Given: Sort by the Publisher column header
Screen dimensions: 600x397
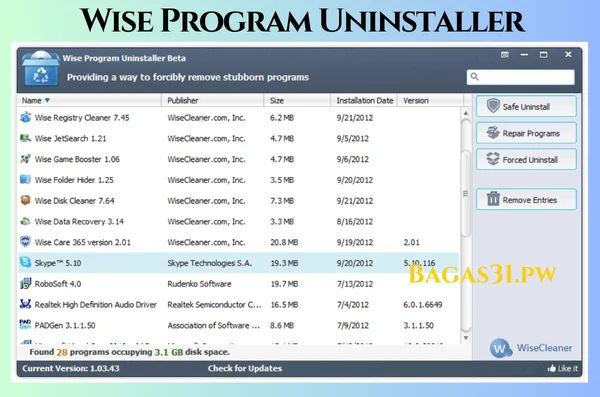Looking at the screenshot, I should (213, 100).
